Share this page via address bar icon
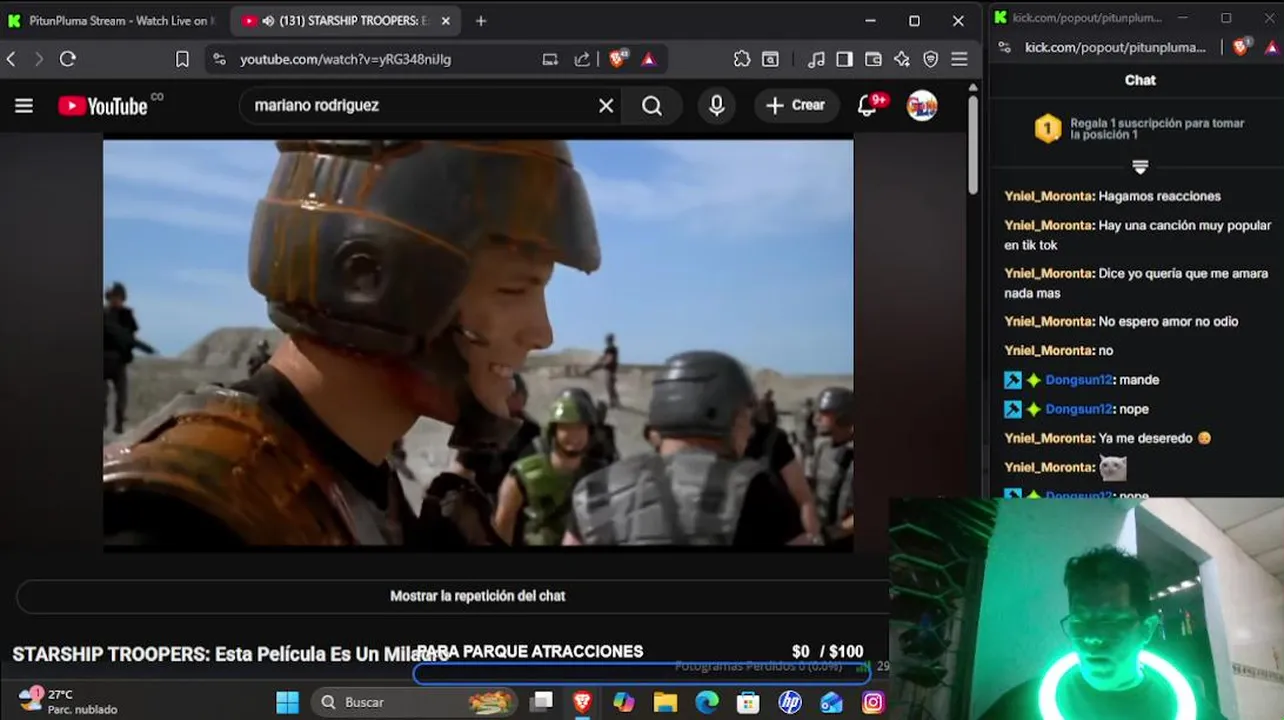Screen dimensions: 1284x720 [582, 59]
